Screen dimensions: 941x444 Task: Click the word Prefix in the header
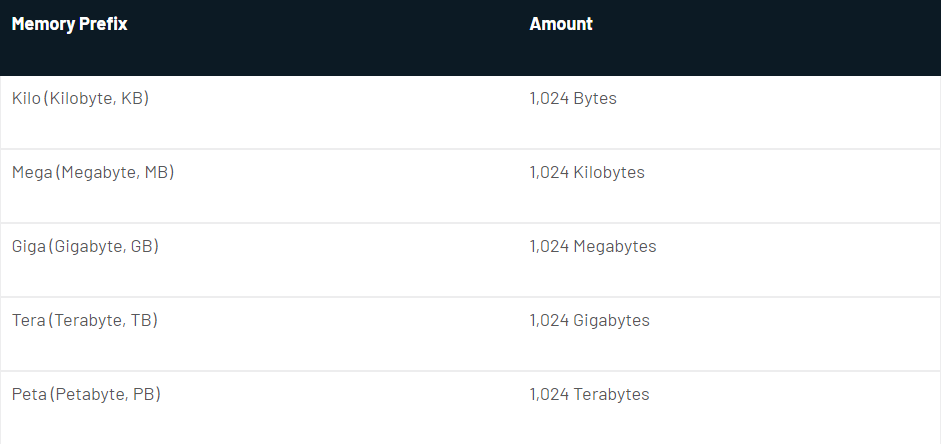pos(103,24)
